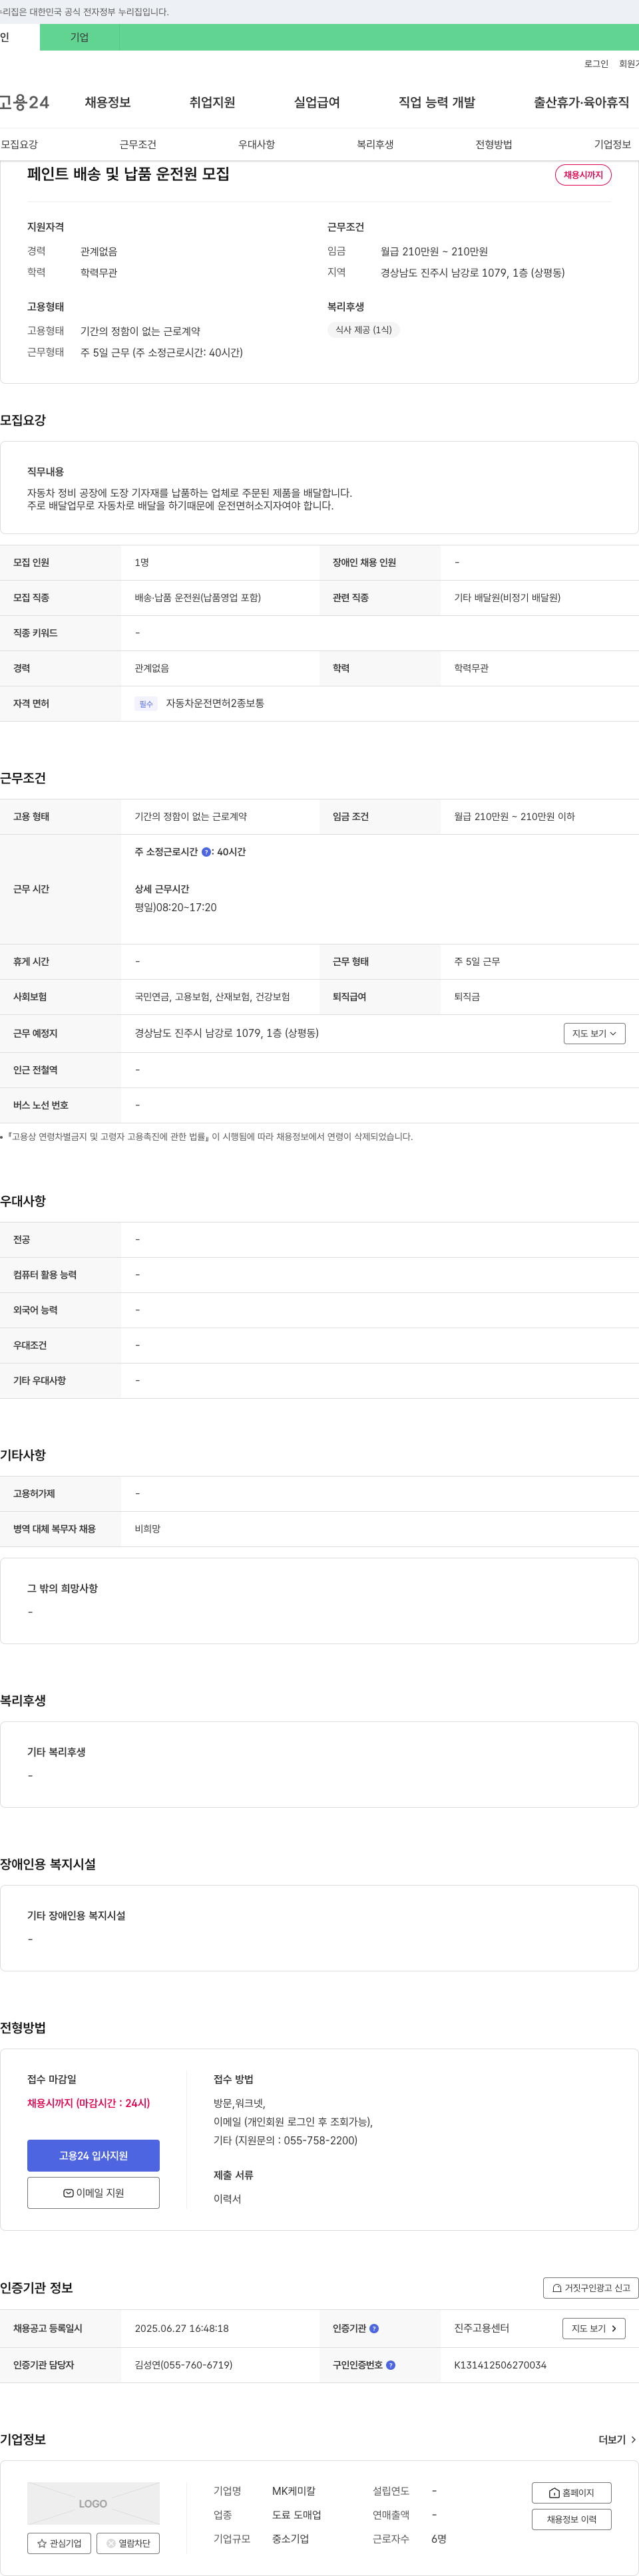Click the help icon beside 주 소정근로시간
This screenshot has width=639, height=2576.
tap(206, 852)
